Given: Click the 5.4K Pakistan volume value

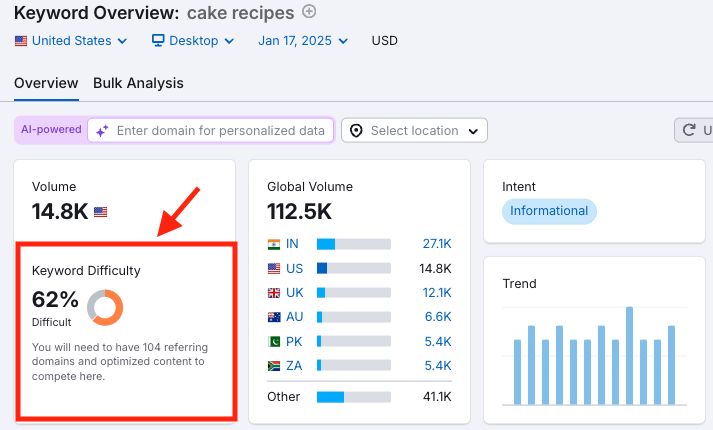Looking at the screenshot, I should pos(438,341).
